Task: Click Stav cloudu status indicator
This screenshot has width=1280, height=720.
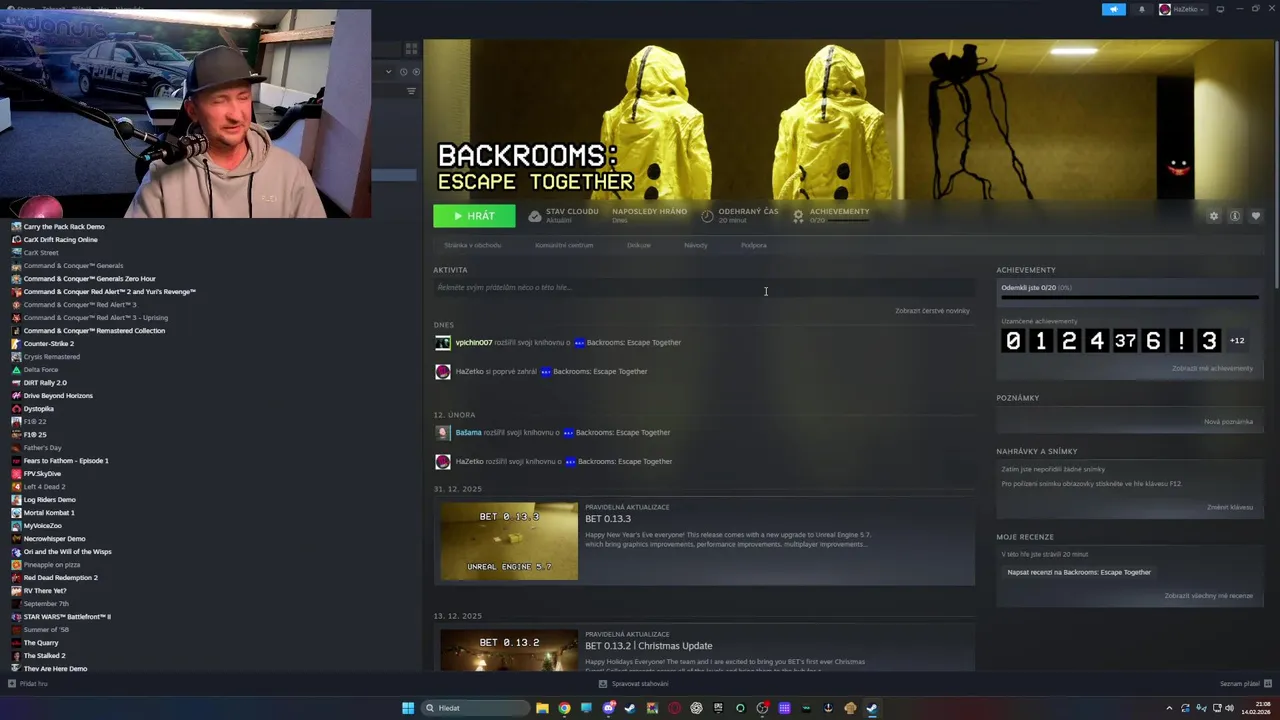Action: [x=565, y=216]
